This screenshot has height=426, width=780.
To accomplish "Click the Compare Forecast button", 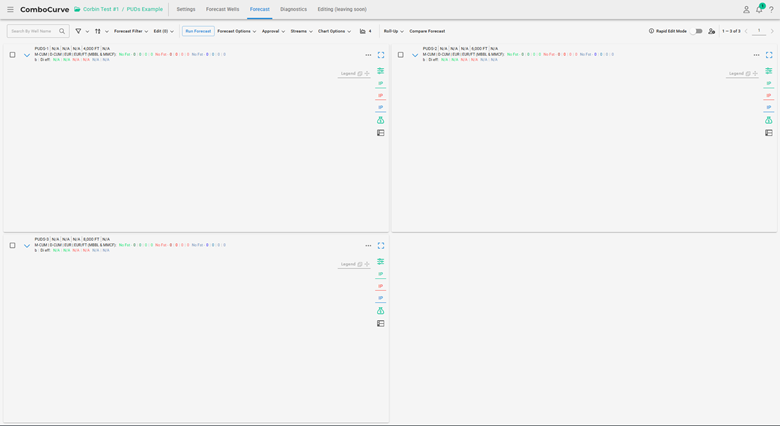I will click(427, 31).
